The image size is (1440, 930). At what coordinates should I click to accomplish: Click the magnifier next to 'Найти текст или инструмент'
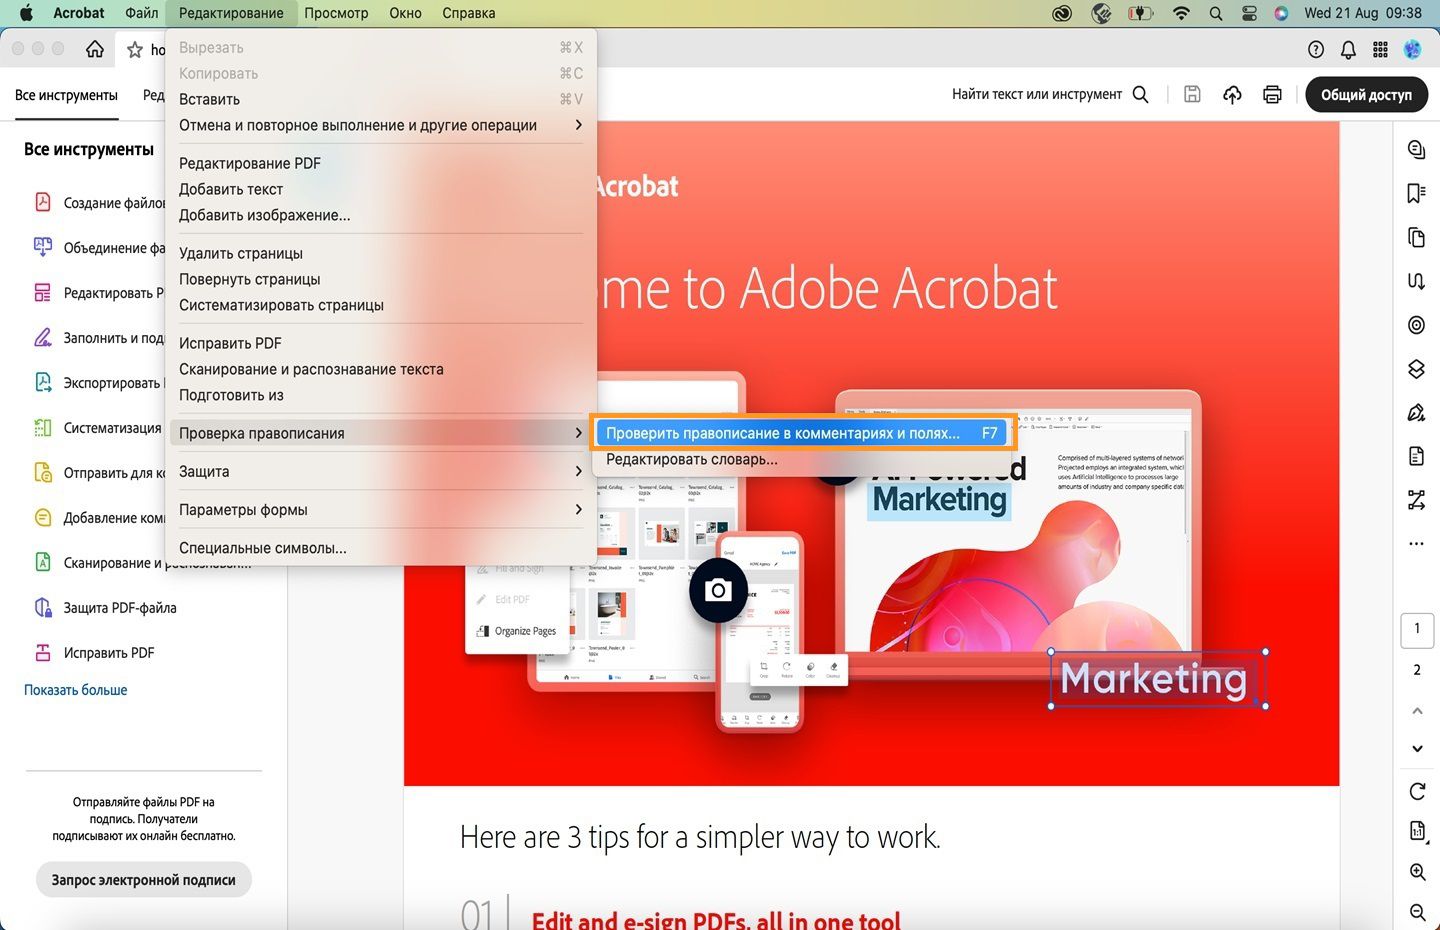1140,94
